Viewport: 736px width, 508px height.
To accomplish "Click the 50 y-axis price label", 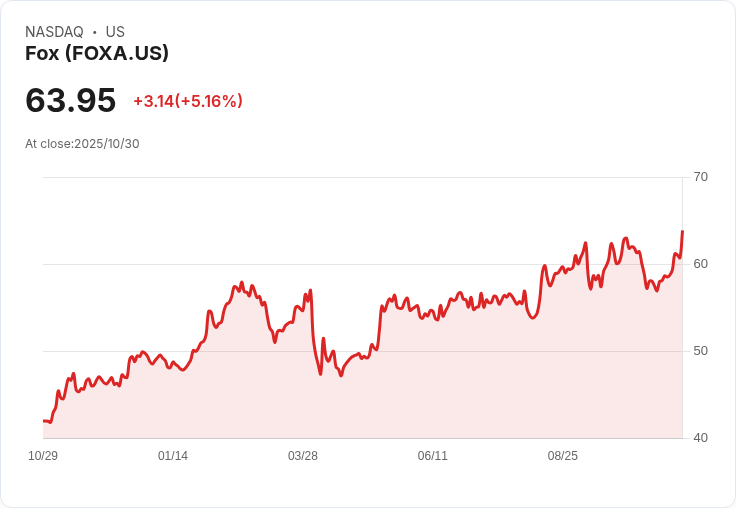I will coord(700,351).
